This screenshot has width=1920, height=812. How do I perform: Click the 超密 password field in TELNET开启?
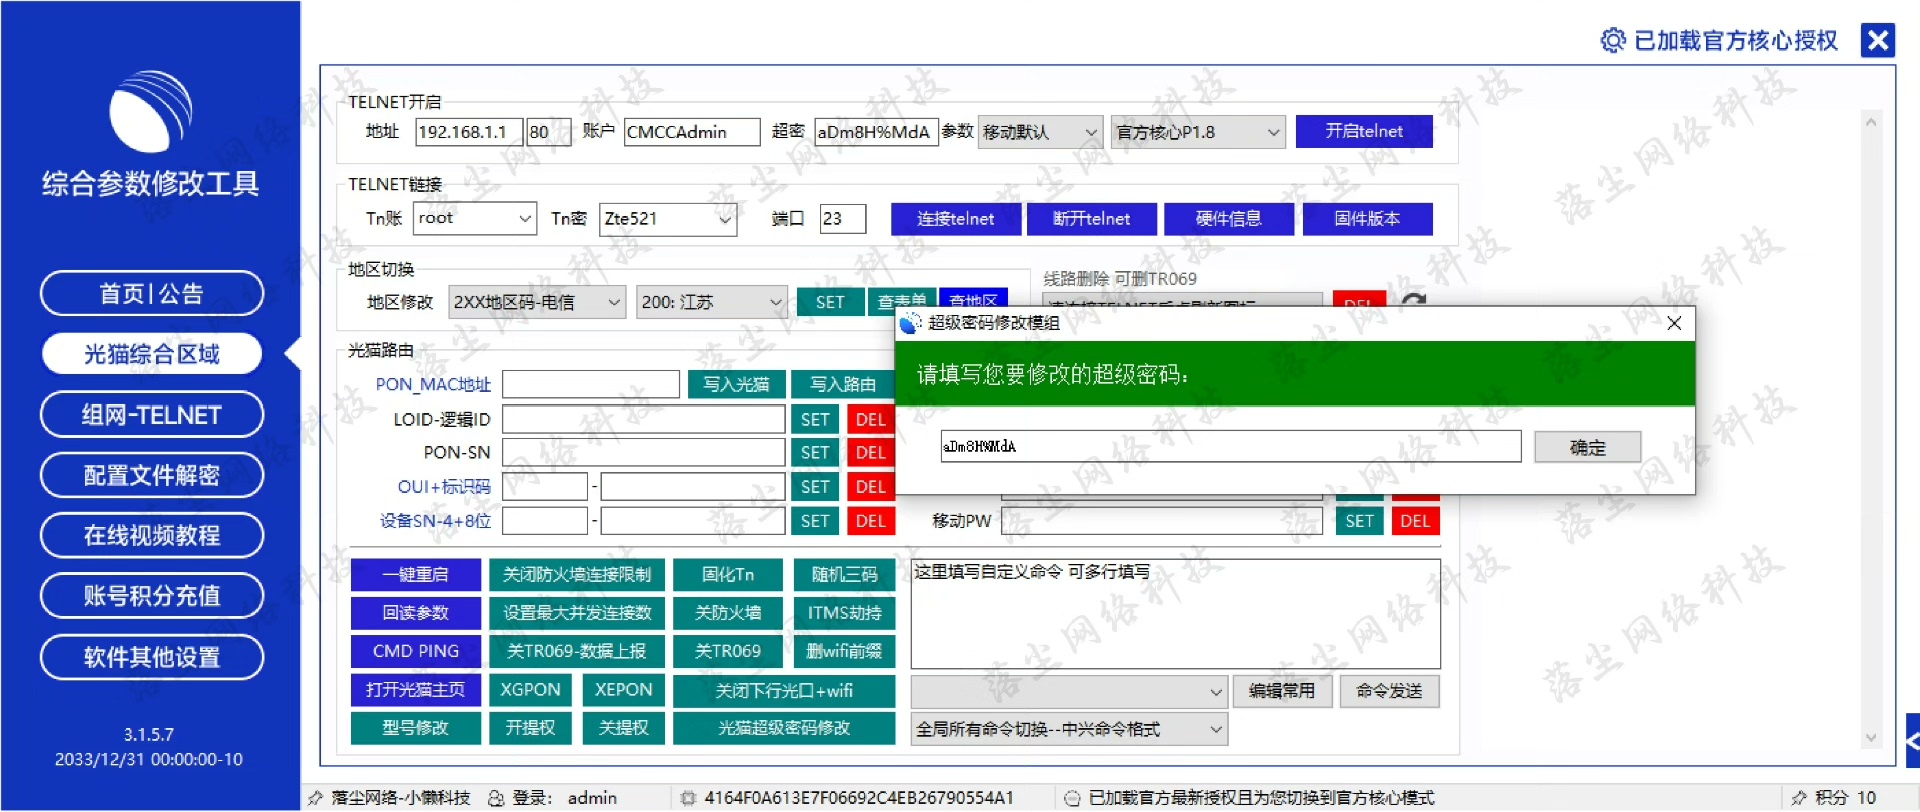[875, 132]
